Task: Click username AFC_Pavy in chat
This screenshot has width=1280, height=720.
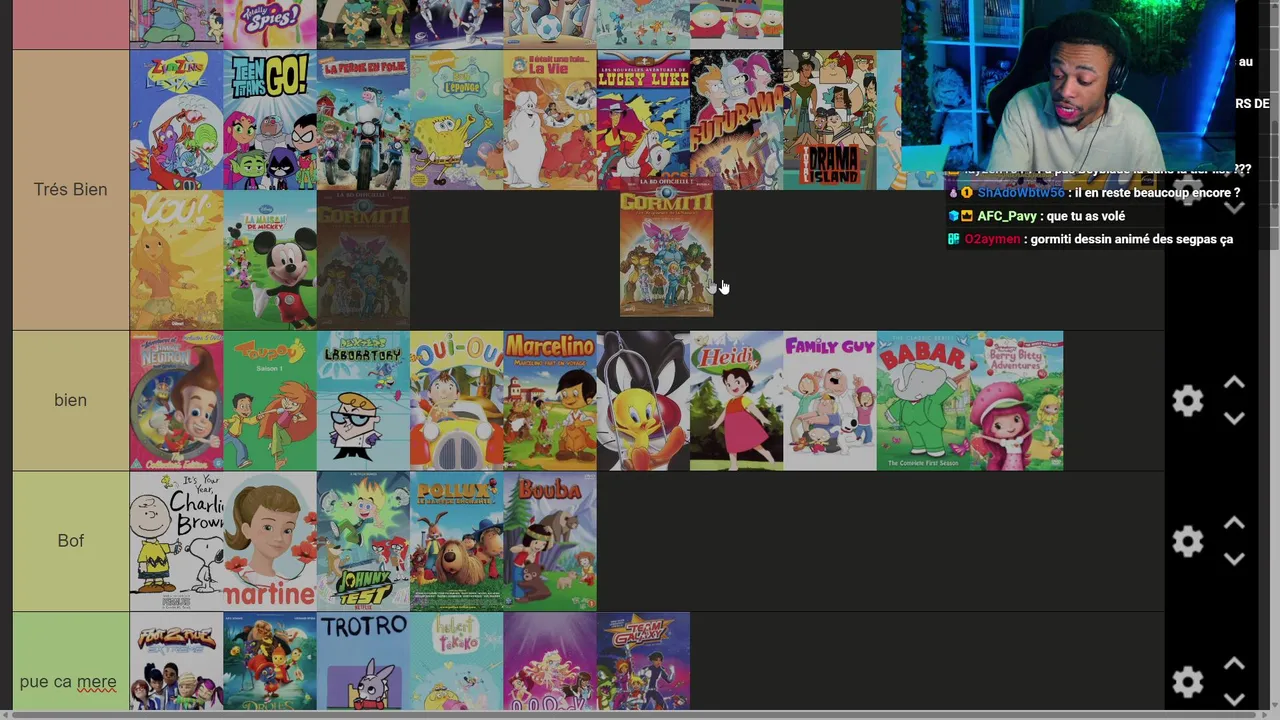Action: (x=1007, y=216)
